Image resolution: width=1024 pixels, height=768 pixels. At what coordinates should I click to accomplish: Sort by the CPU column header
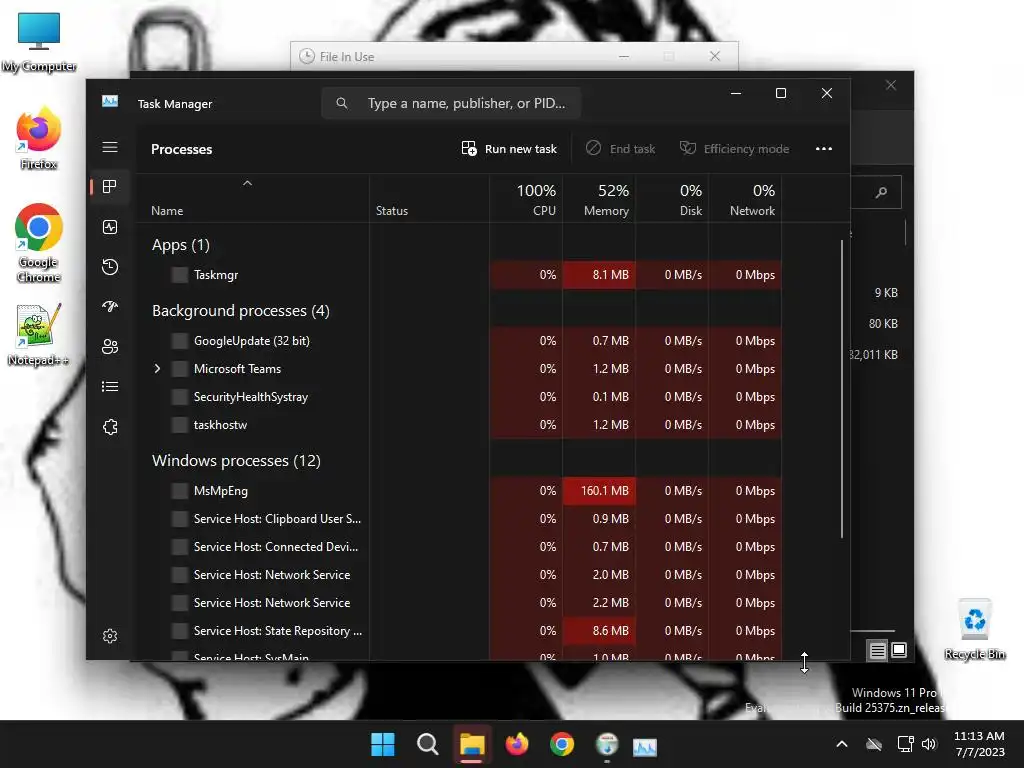click(526, 199)
